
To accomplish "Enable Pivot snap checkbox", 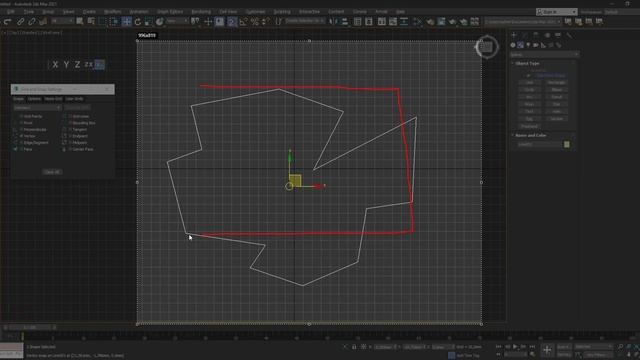I will pyautogui.click(x=21, y=123).
